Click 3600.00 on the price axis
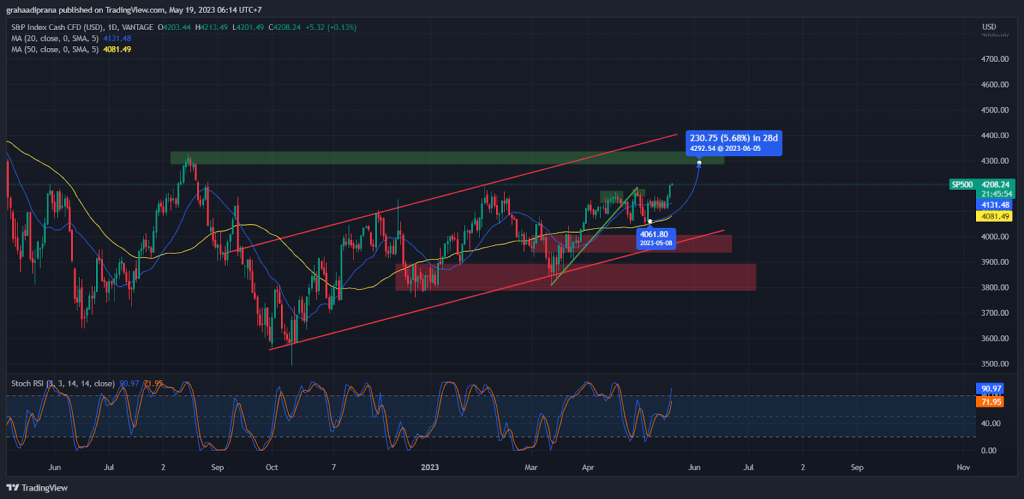 pos(995,339)
